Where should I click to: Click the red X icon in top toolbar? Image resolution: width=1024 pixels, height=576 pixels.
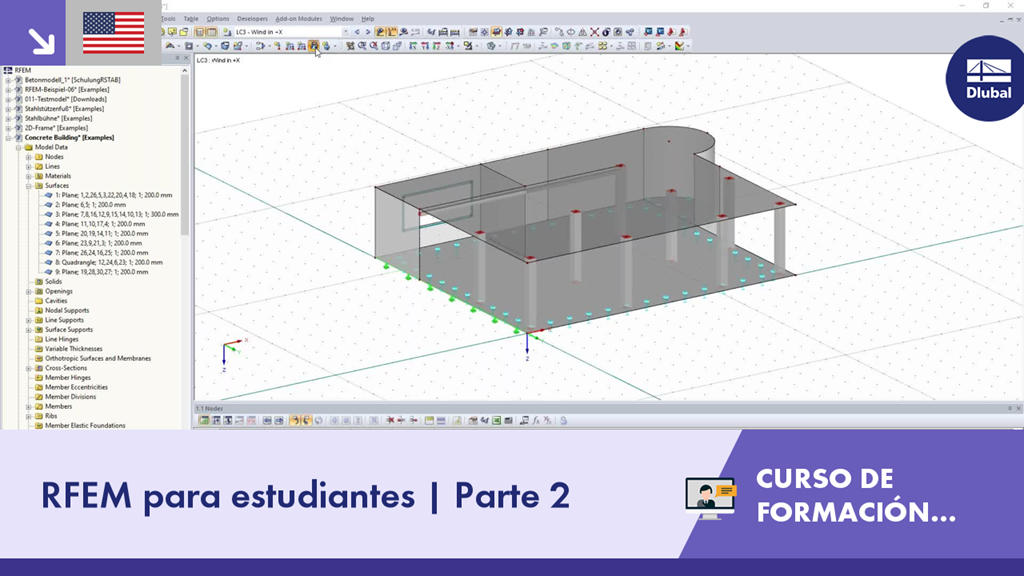pyautogui.click(x=594, y=32)
